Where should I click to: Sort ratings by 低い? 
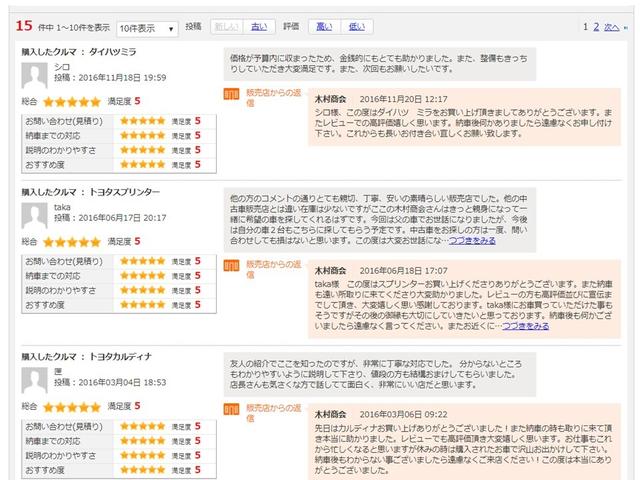[x=357, y=27]
